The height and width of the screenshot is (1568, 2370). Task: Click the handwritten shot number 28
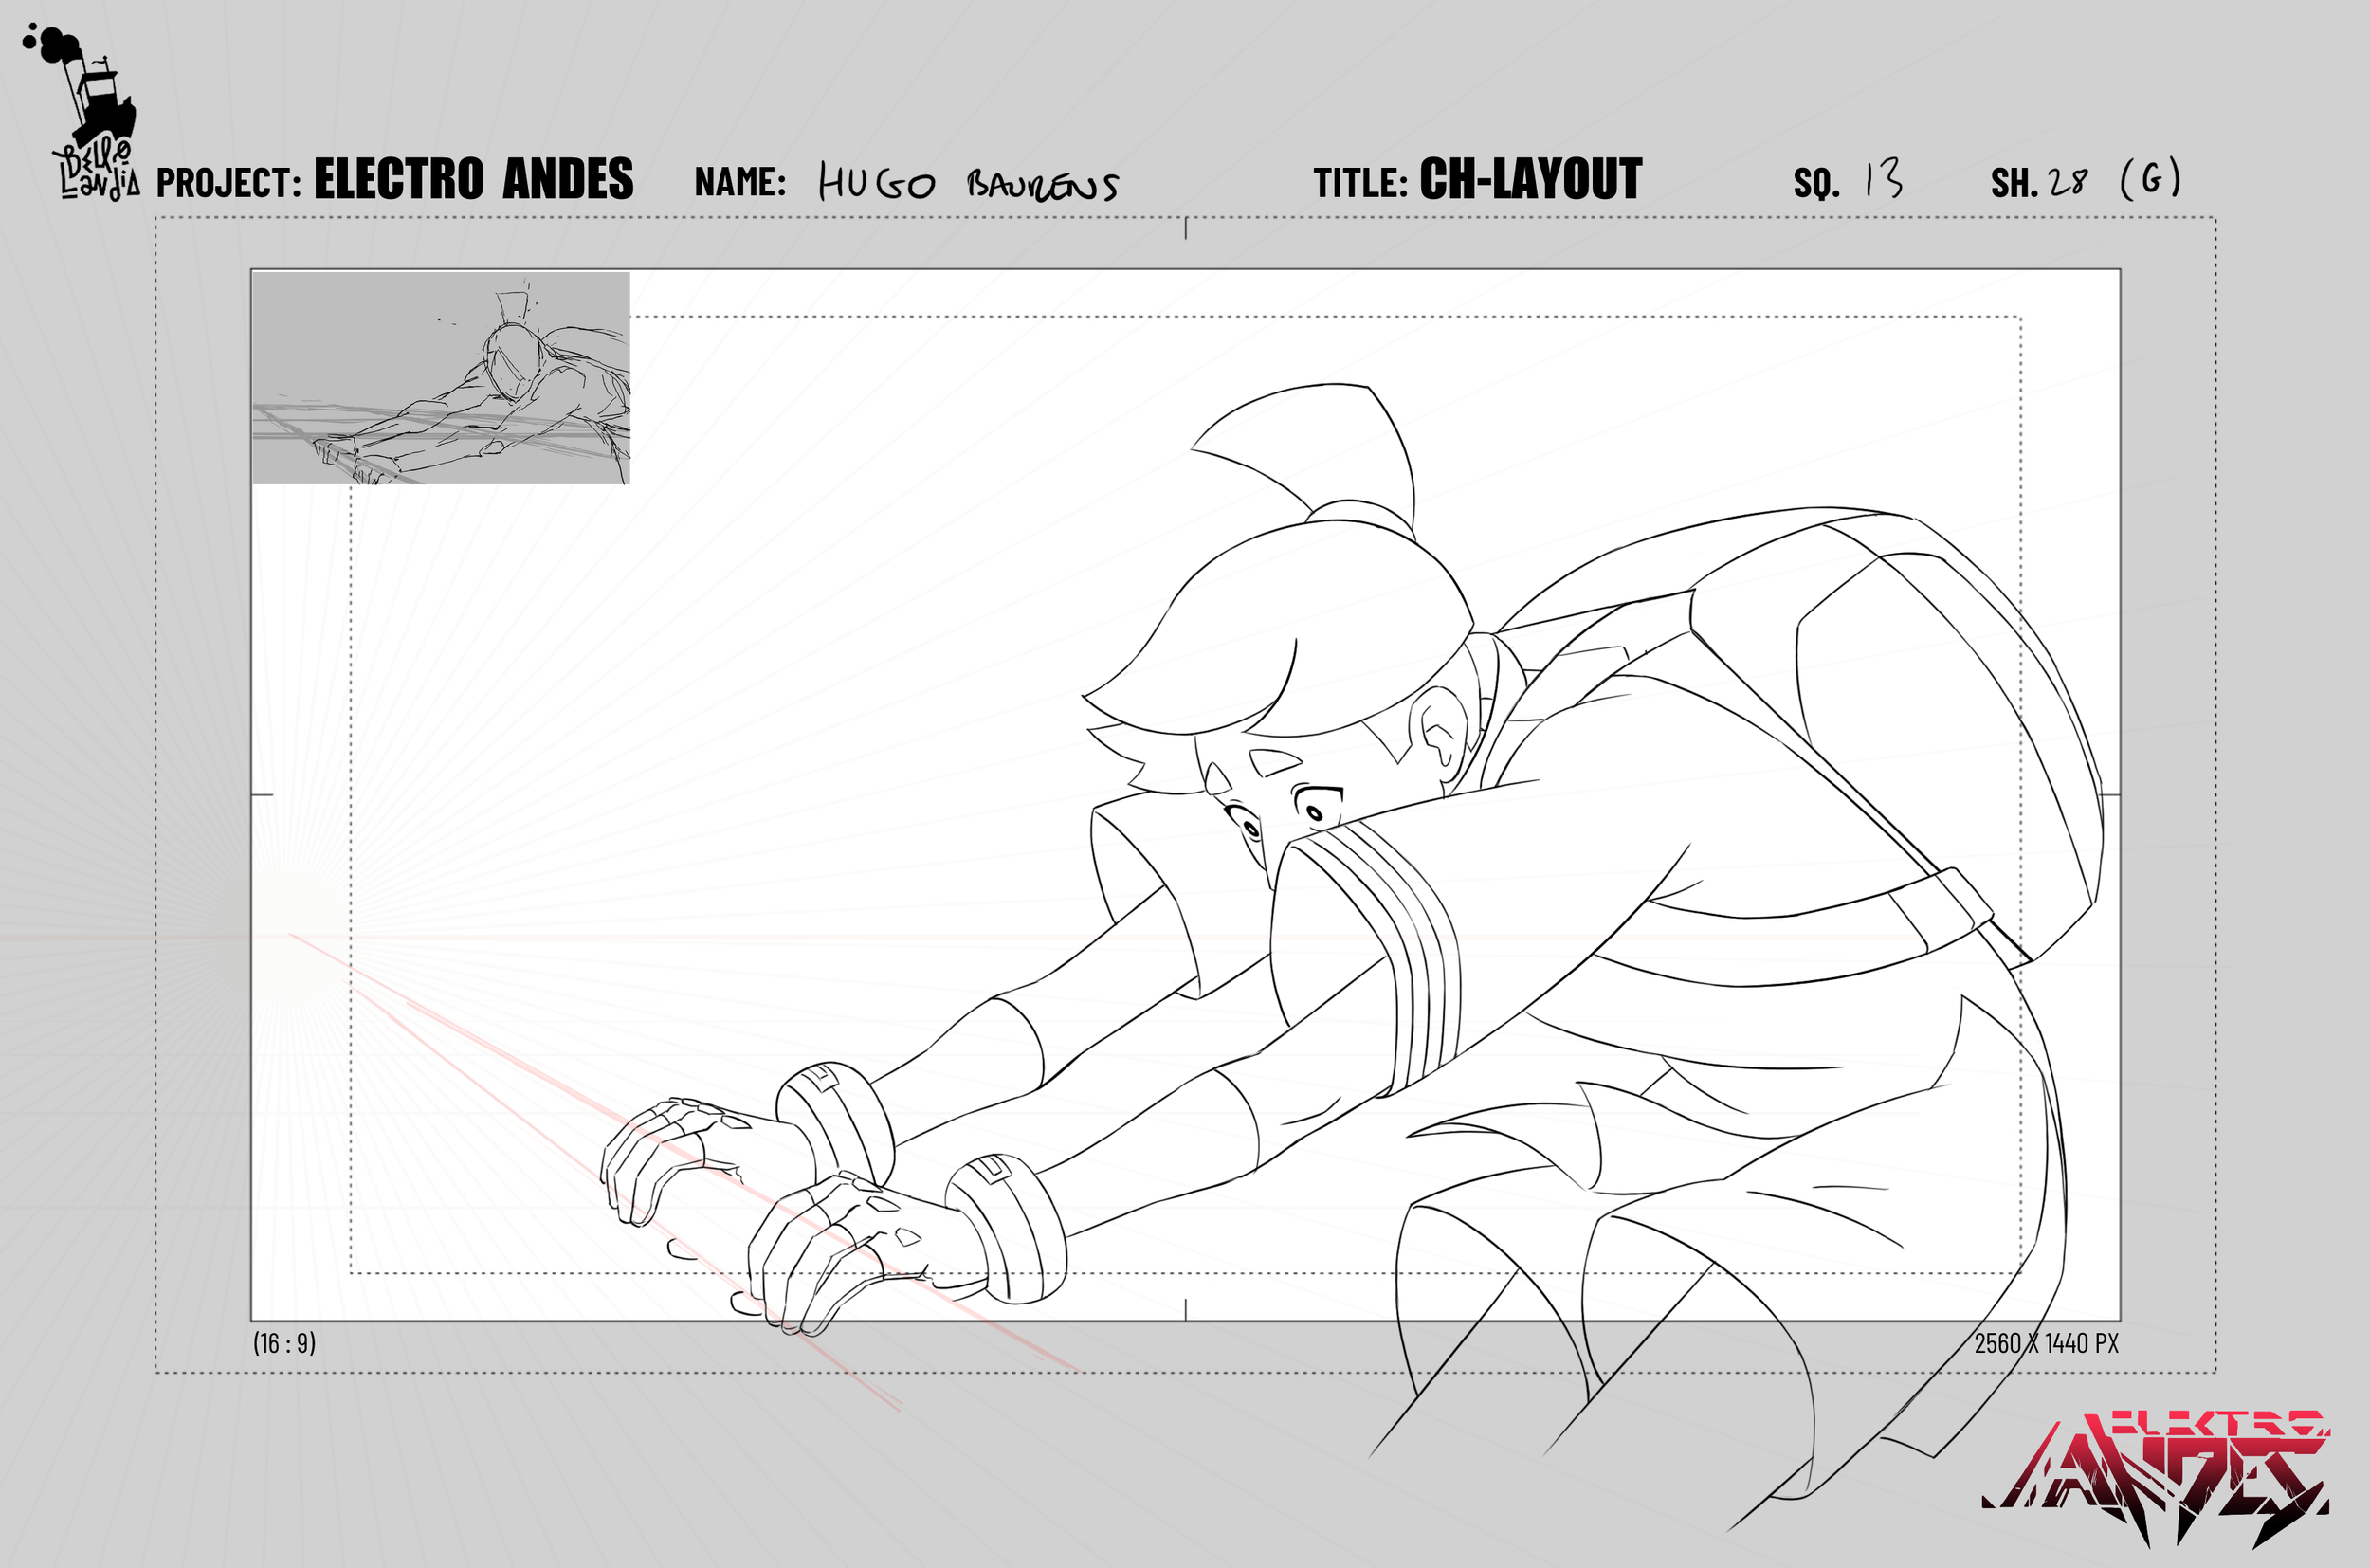point(2068,182)
